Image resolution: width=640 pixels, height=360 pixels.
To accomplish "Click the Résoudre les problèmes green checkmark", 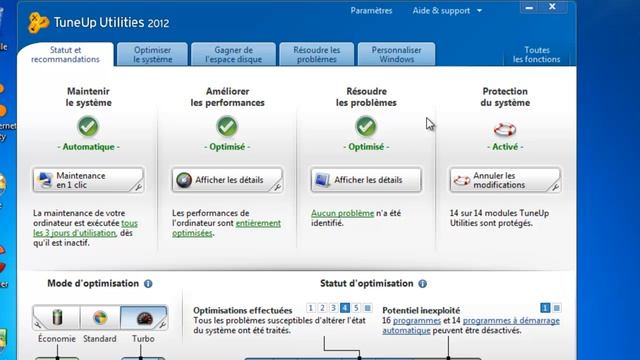I will (x=366, y=126).
